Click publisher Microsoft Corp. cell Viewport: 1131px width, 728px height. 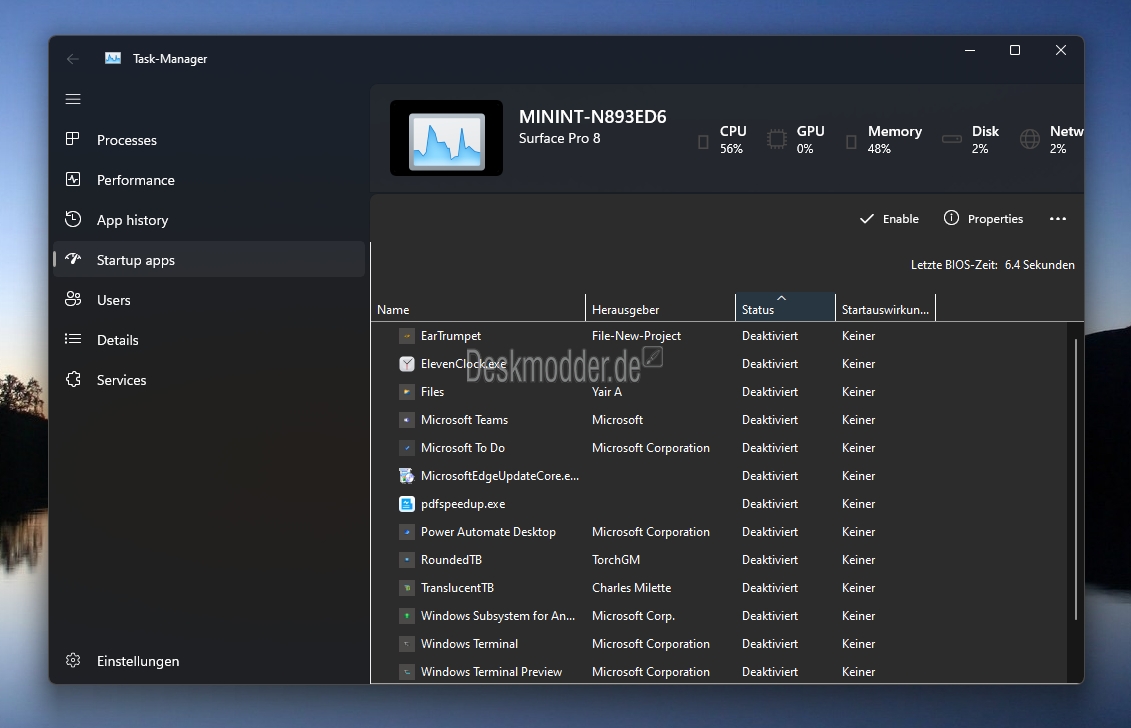[x=633, y=615]
